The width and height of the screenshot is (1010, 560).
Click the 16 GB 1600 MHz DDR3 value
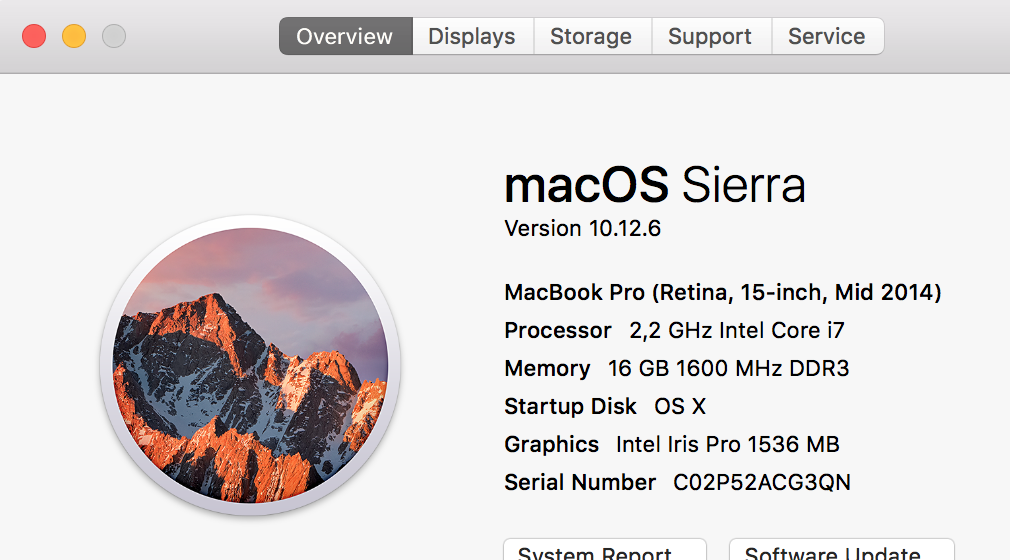pos(728,369)
